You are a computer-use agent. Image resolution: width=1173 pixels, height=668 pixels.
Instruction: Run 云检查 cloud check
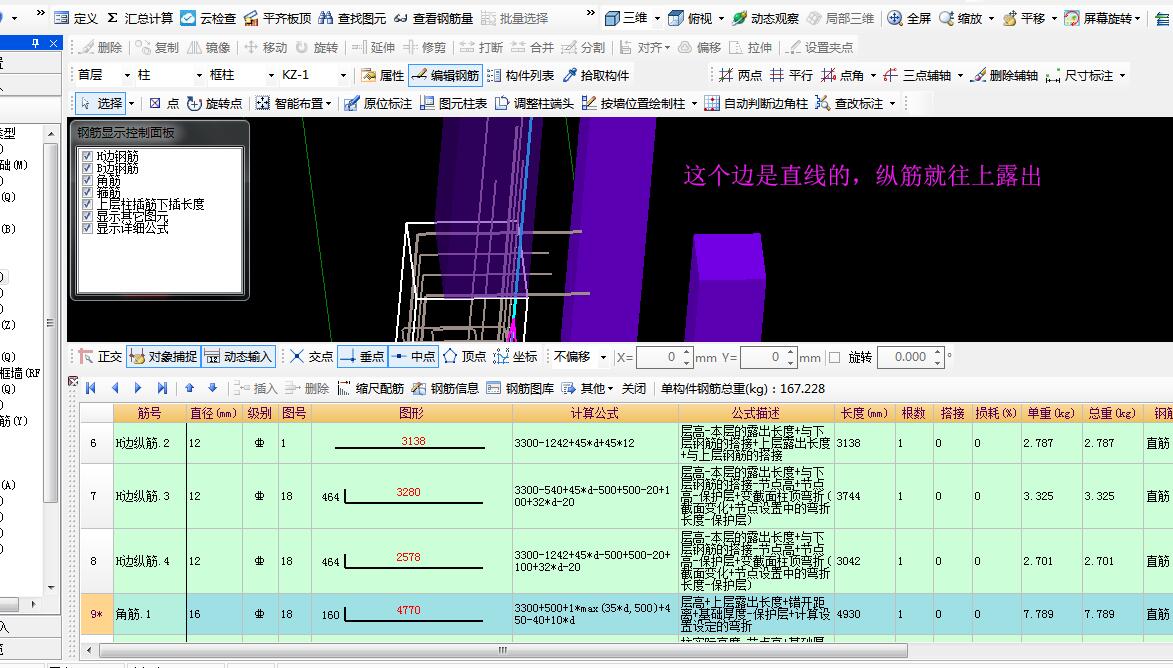coord(209,18)
